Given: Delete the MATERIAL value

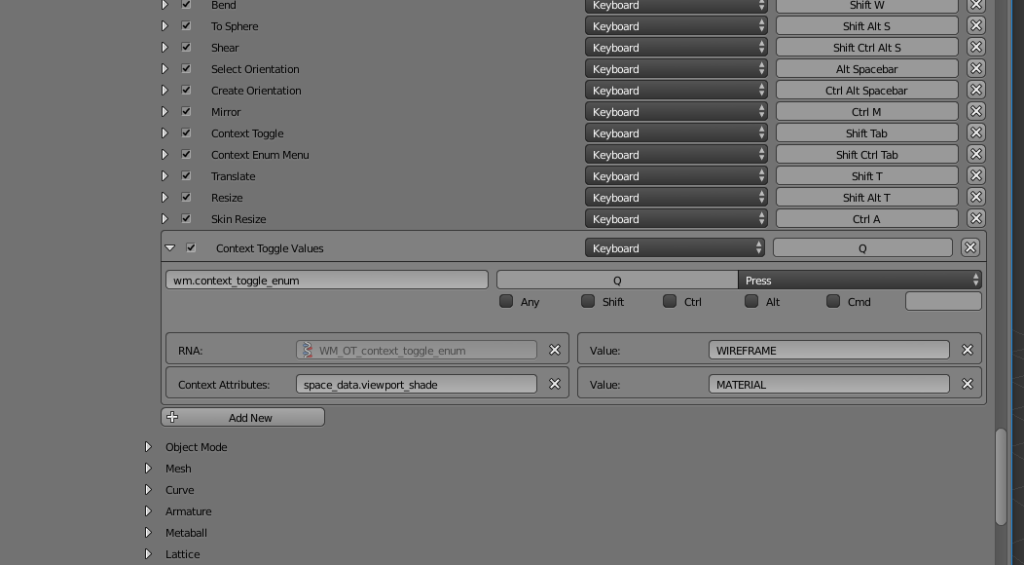Looking at the screenshot, I should click(x=967, y=384).
